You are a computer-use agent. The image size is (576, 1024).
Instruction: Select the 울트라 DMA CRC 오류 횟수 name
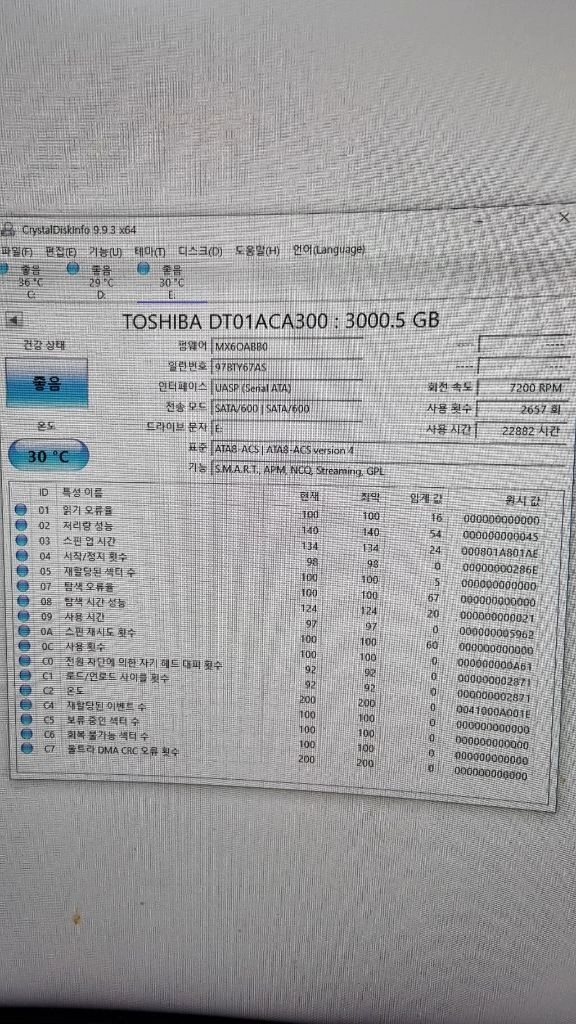[123, 751]
